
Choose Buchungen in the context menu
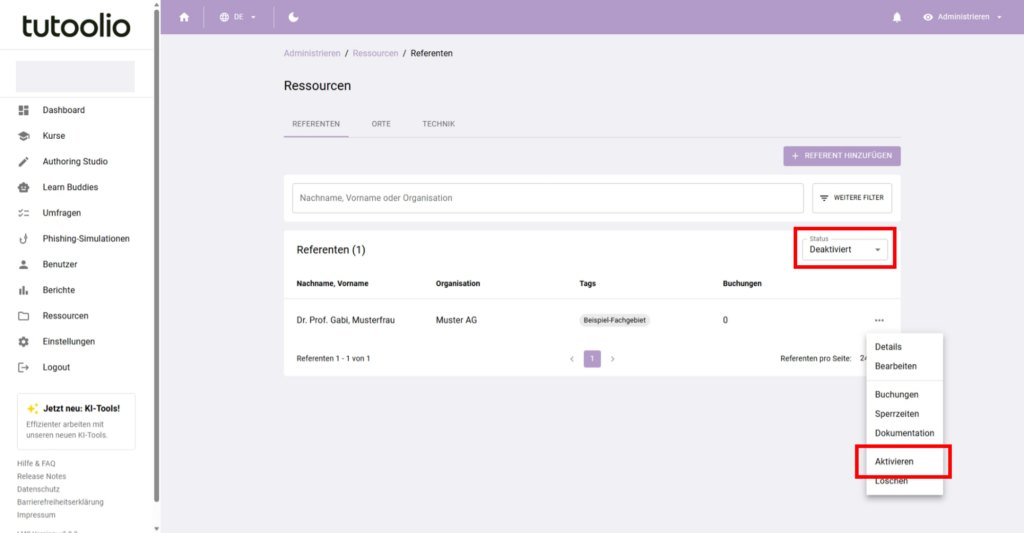pos(904,395)
